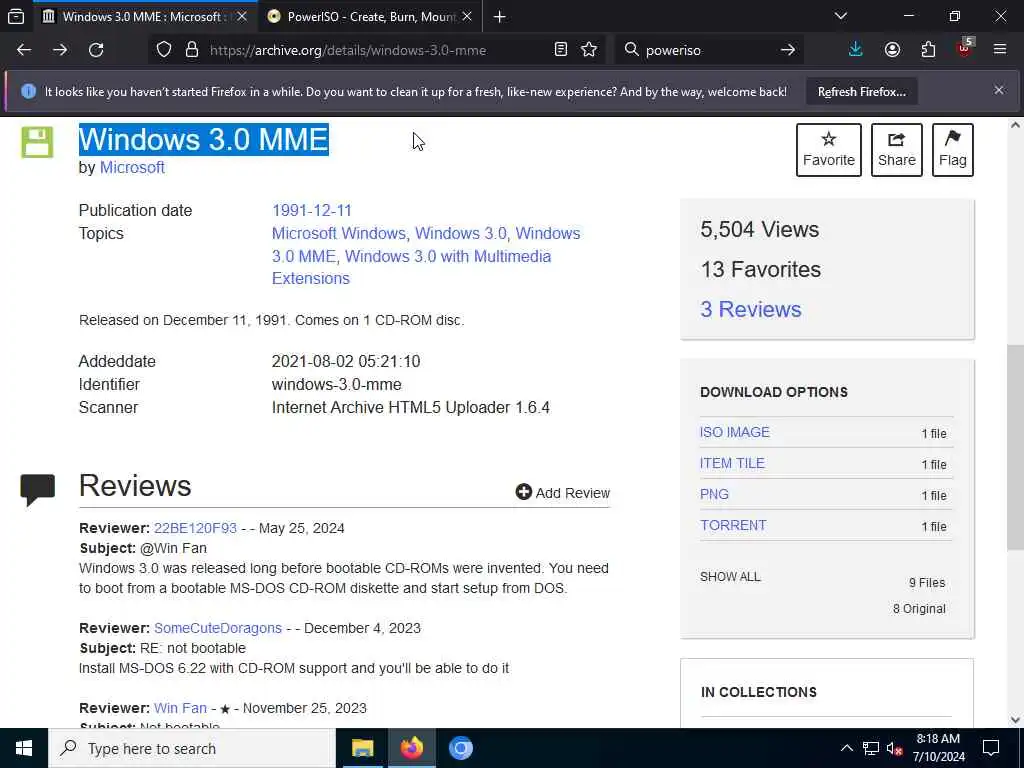Viewport: 1024px width, 768px height.
Task: Jump to 3 Reviews link
Action: [750, 309]
